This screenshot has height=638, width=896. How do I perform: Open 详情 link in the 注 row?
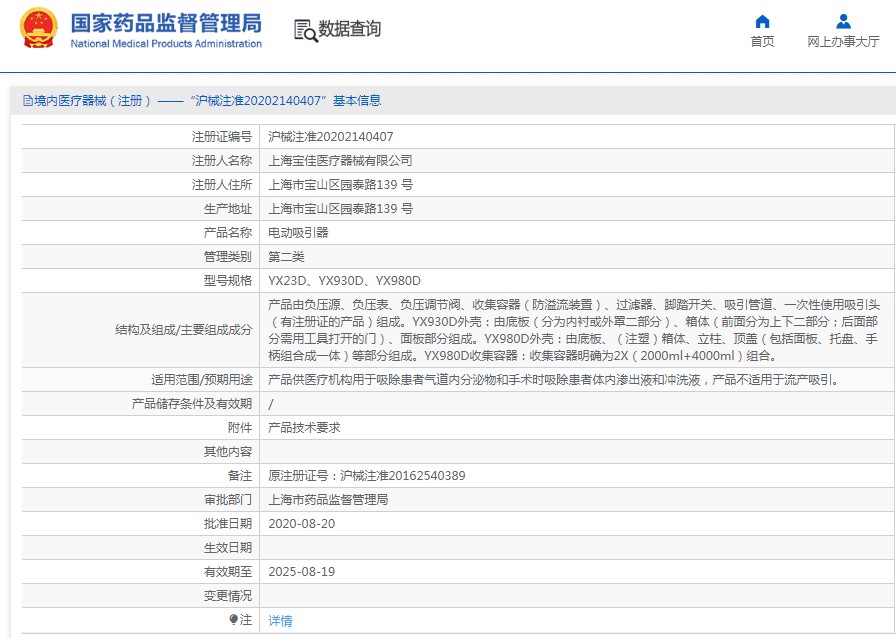(280, 621)
